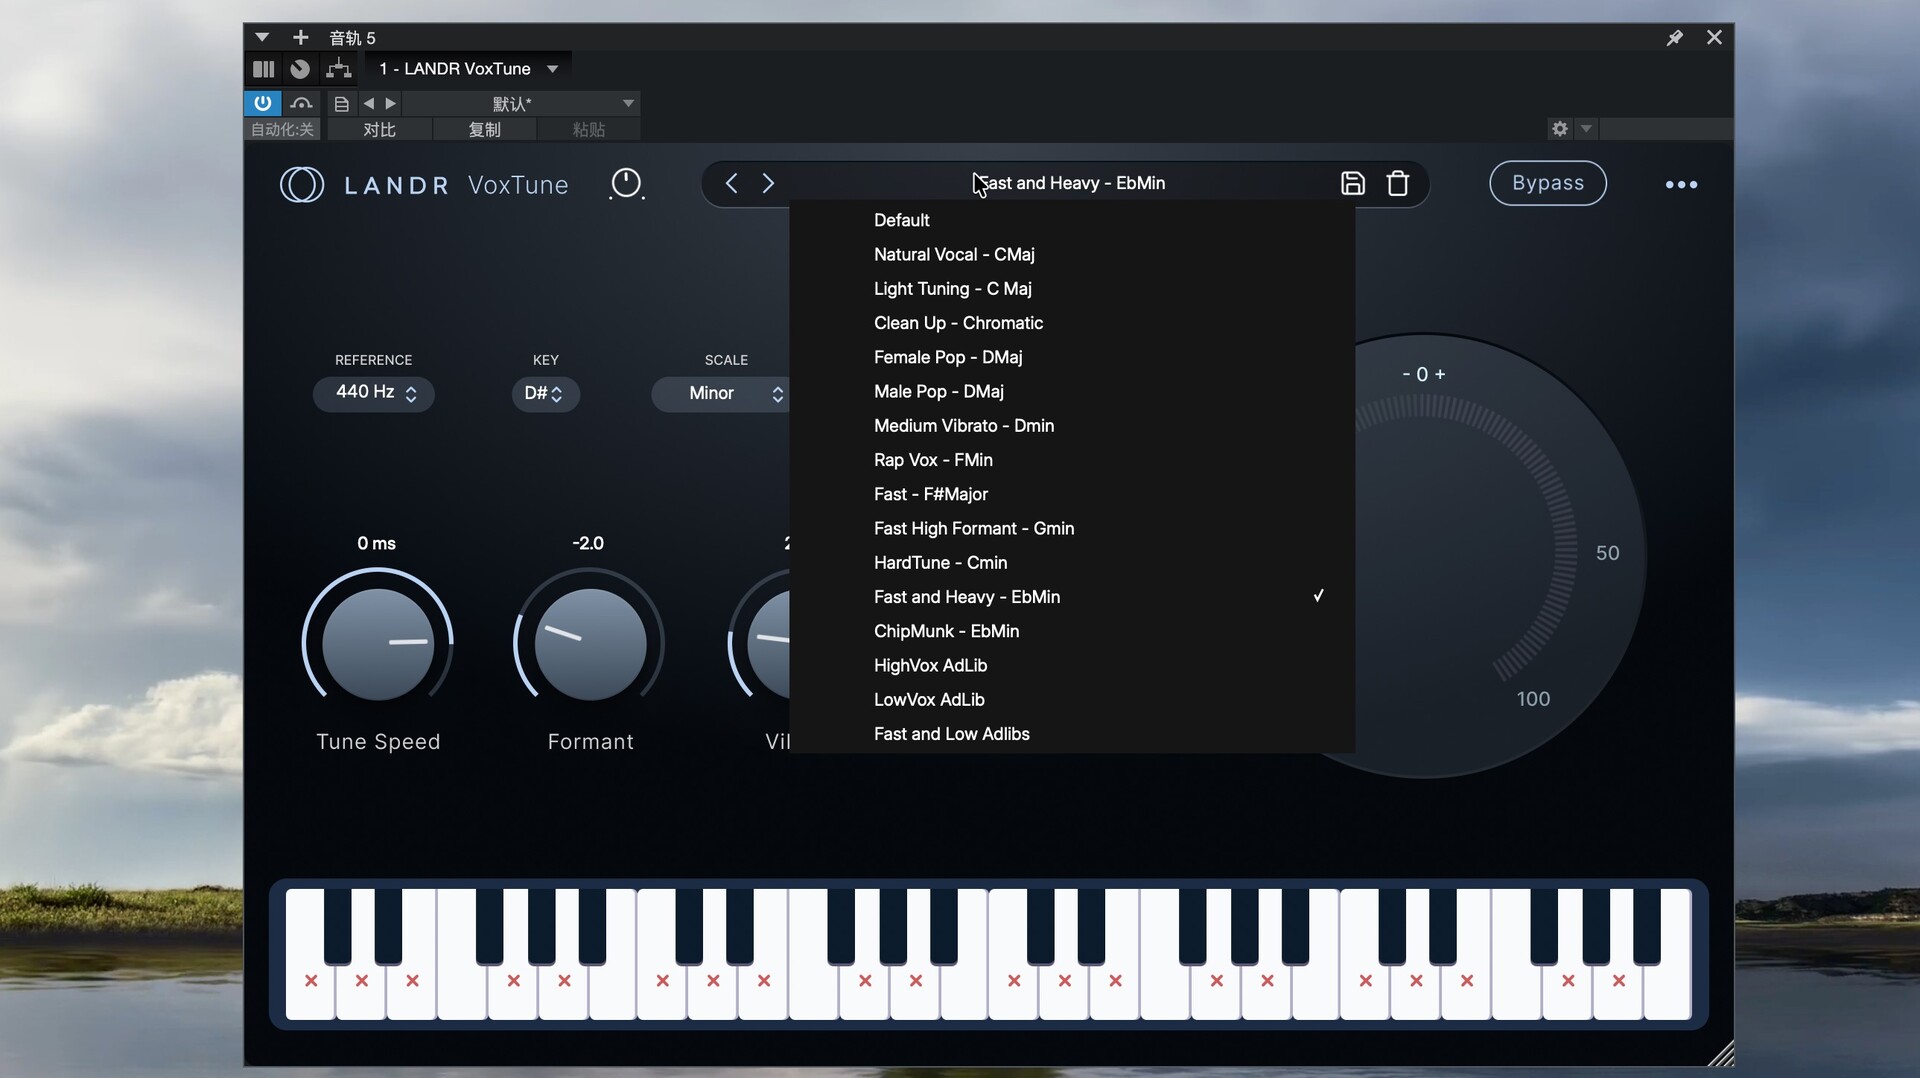Toggle the automation off button
The height and width of the screenshot is (1078, 1920).
pyautogui.click(x=282, y=130)
